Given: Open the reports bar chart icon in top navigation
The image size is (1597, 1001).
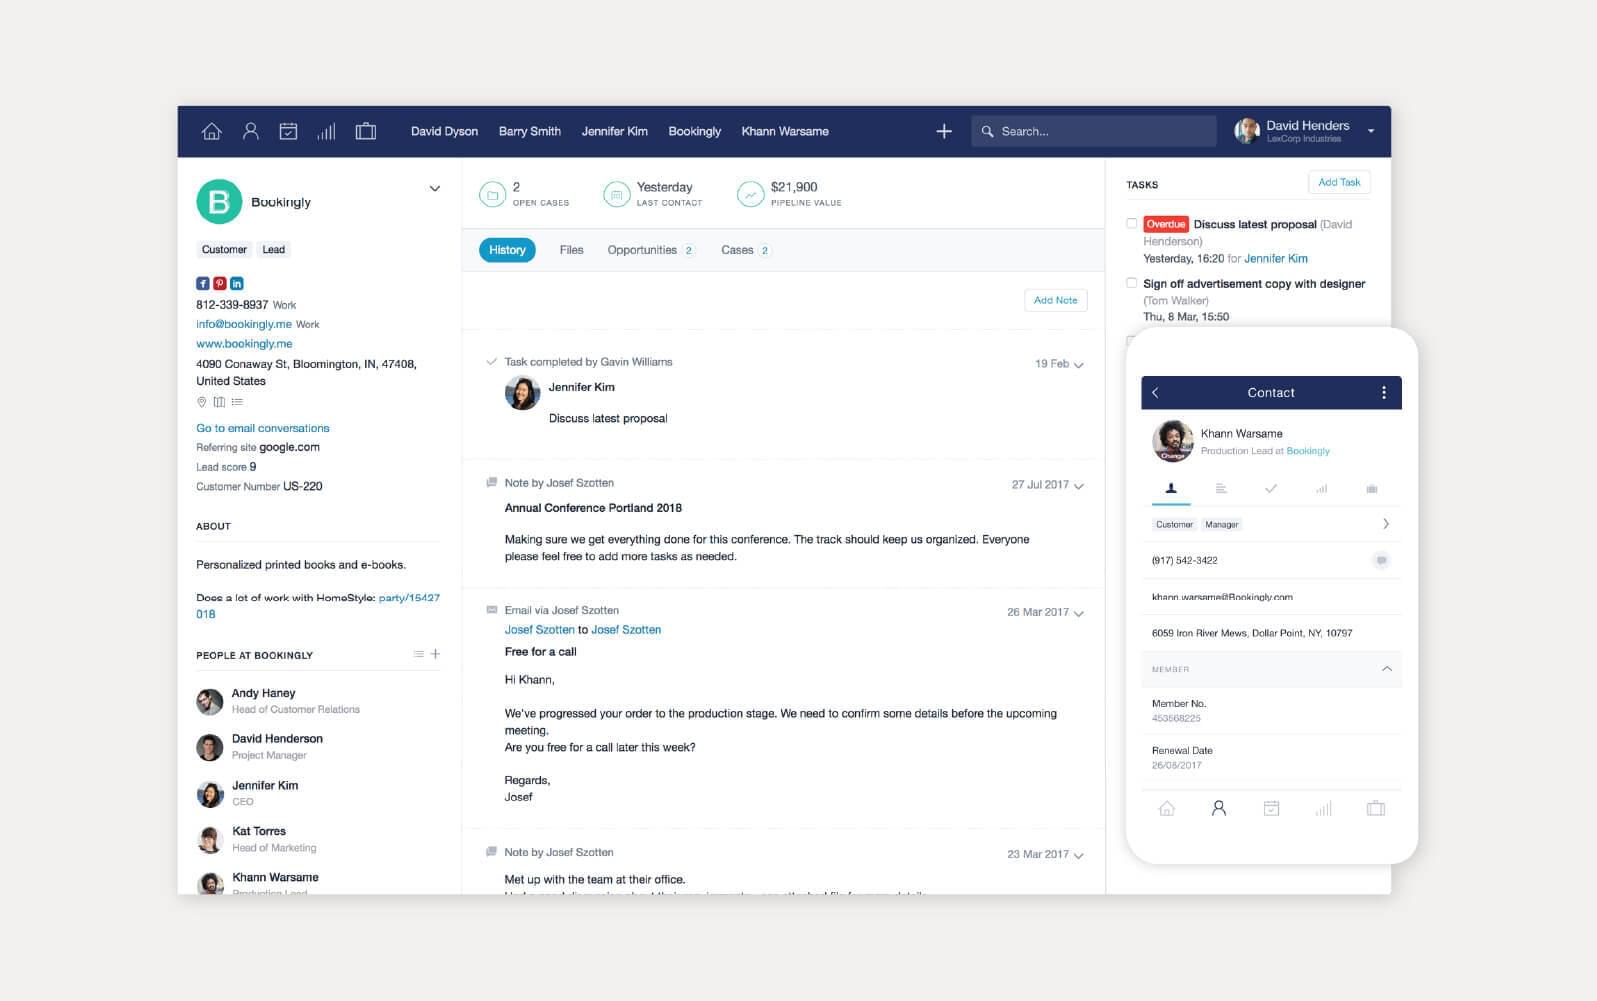Looking at the screenshot, I should pyautogui.click(x=326, y=131).
